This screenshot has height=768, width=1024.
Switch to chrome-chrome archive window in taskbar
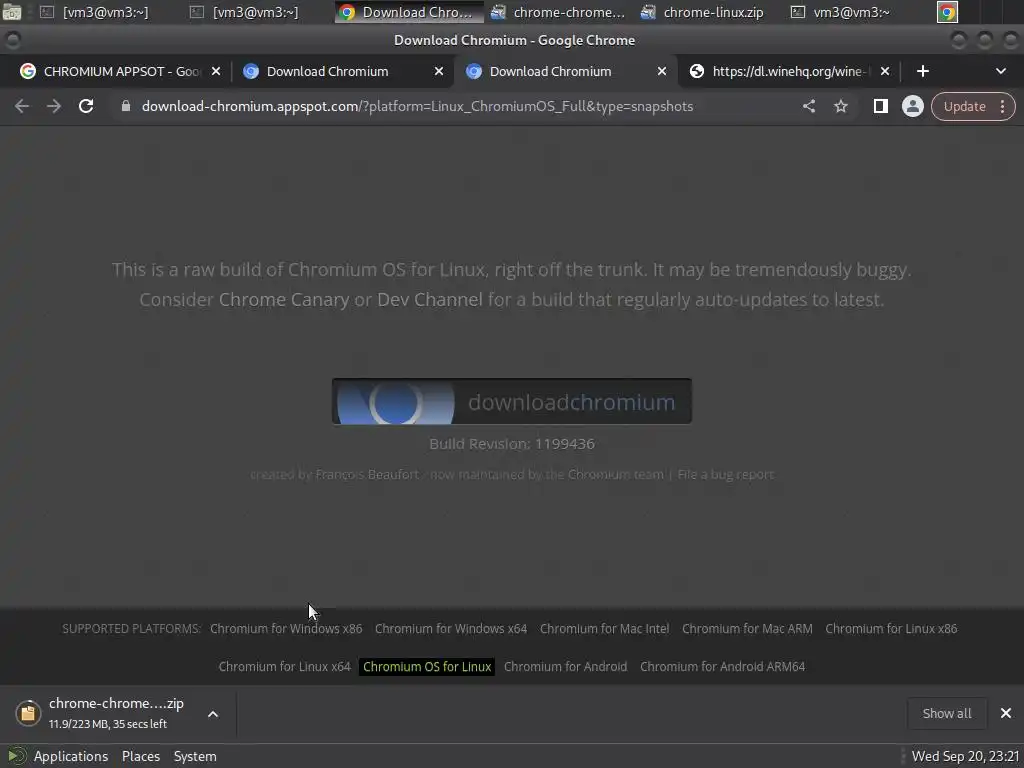pos(558,12)
